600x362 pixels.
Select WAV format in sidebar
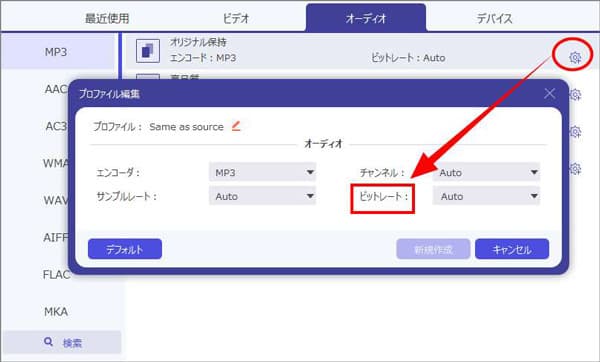click(56, 200)
